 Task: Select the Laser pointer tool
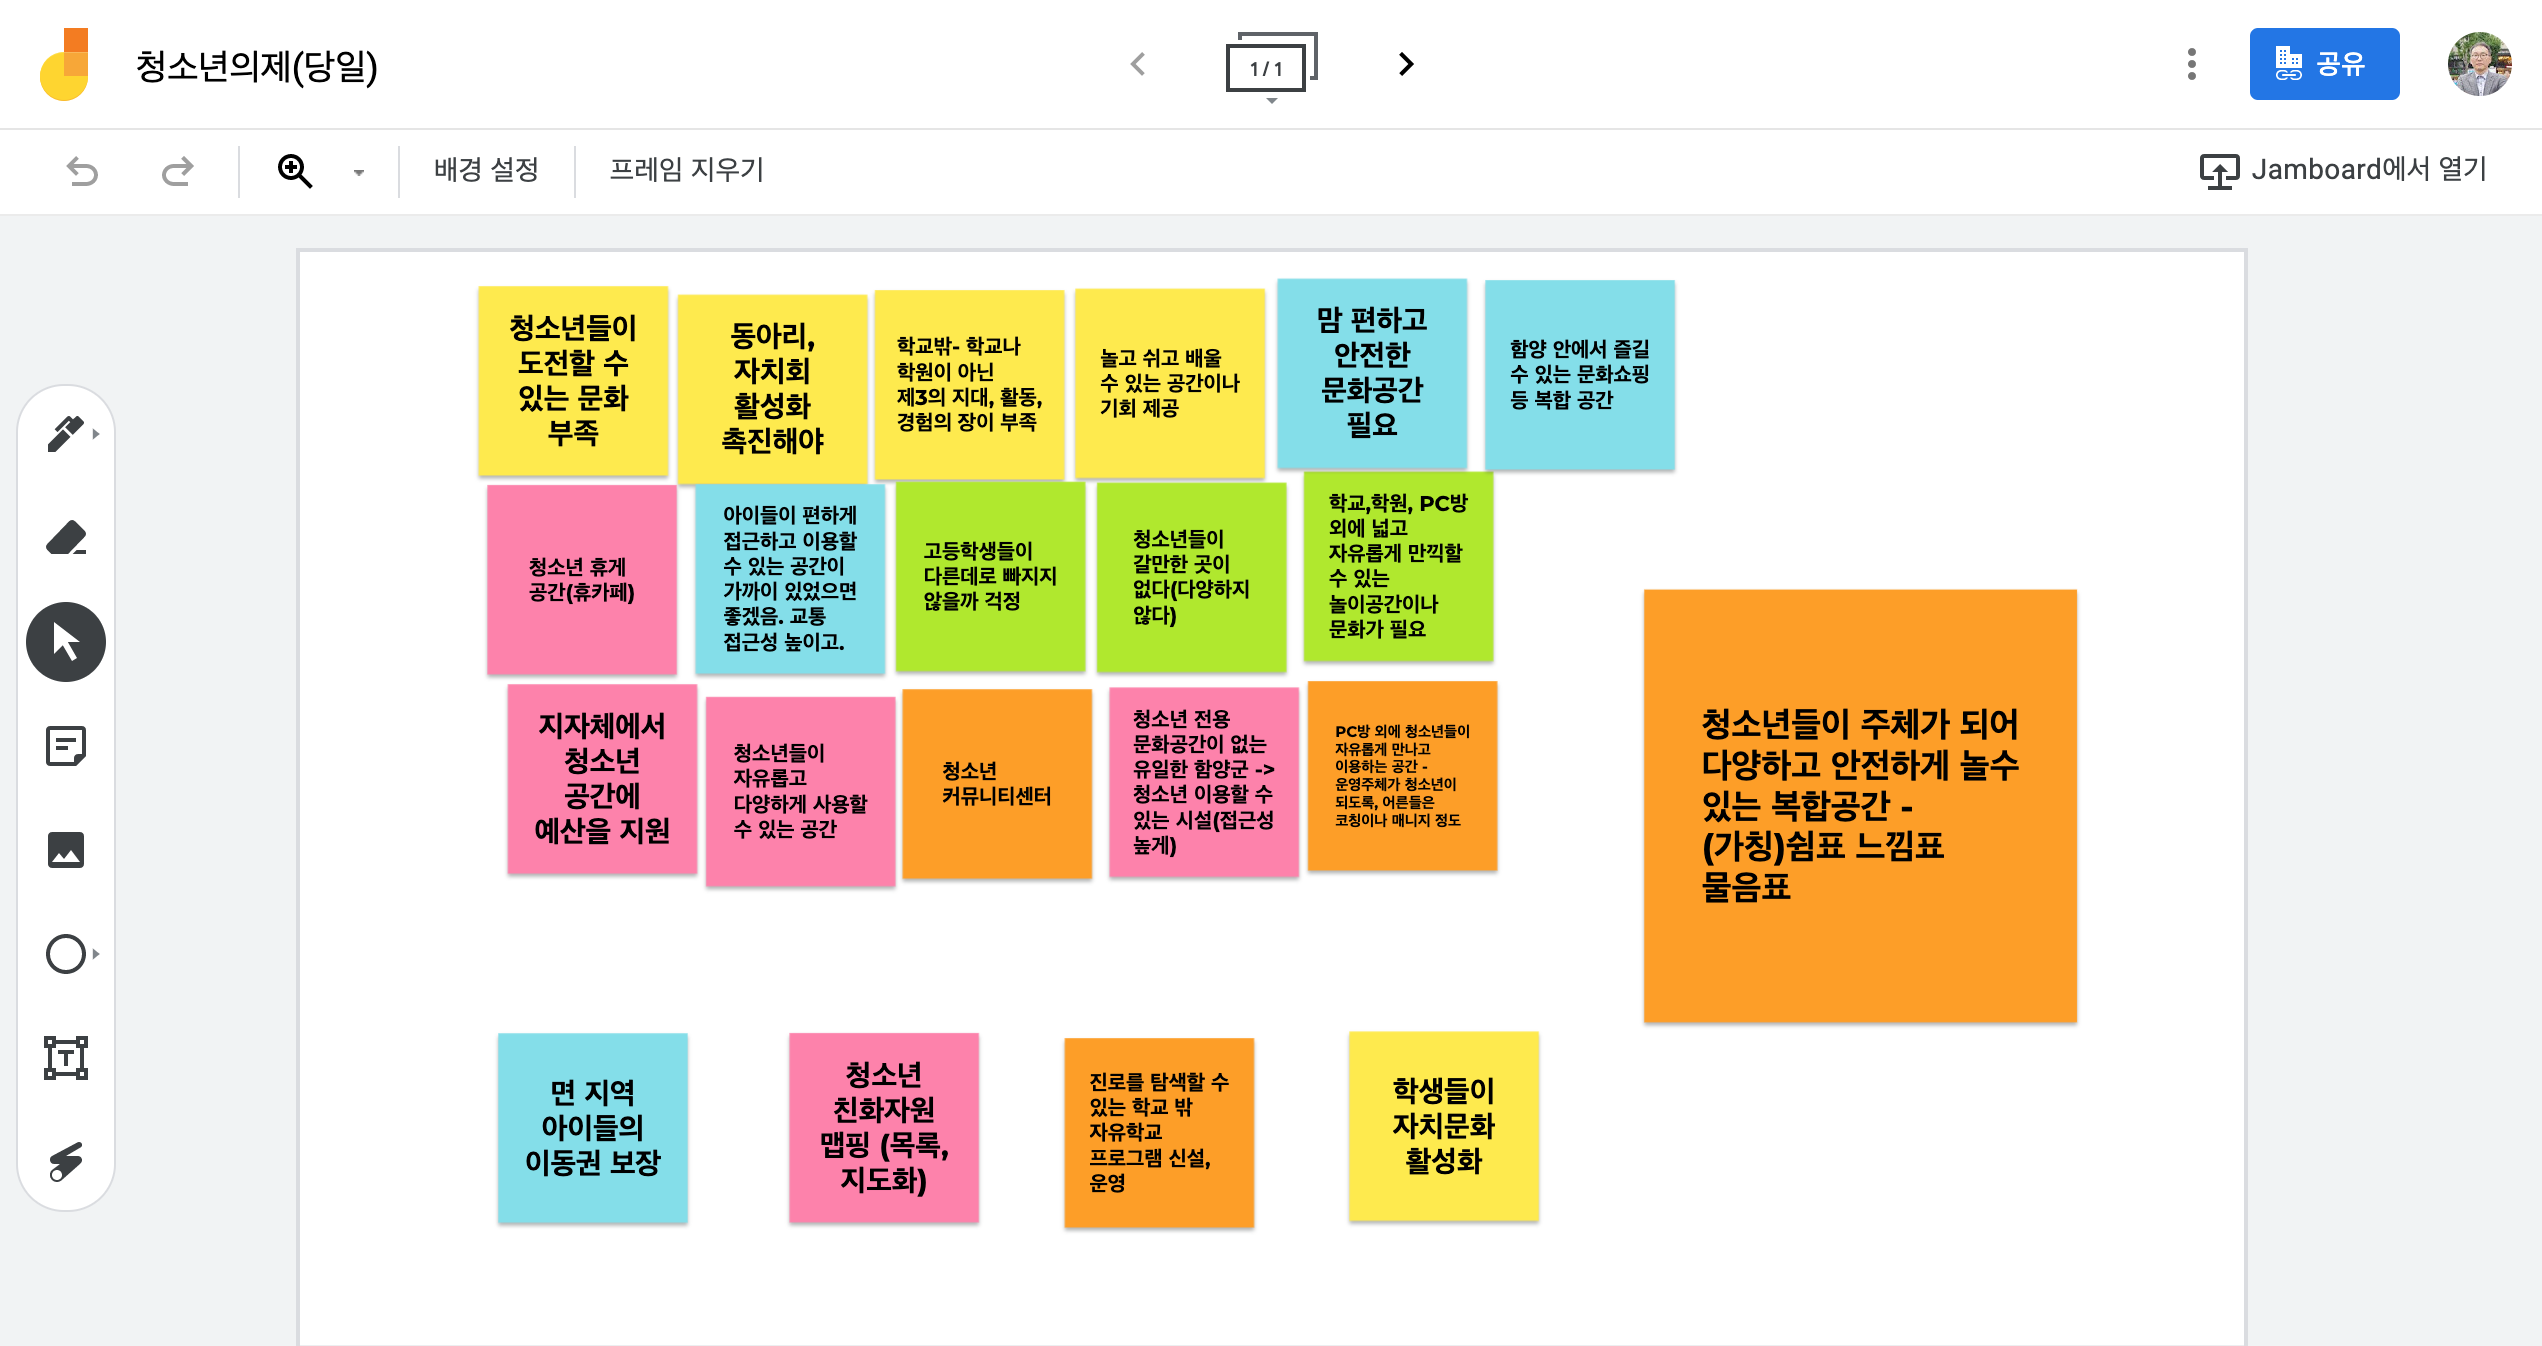66,1161
